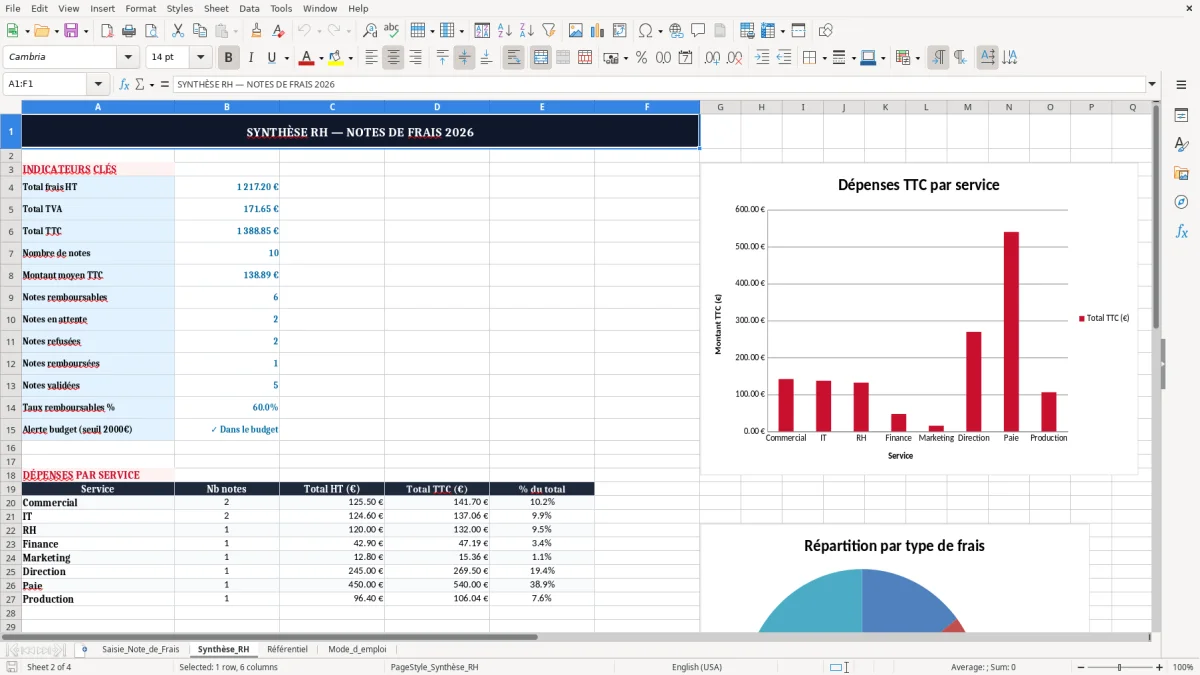This screenshot has width=1200, height=675.
Task: Switch to Référentiel sheet tab
Action: [x=287, y=649]
